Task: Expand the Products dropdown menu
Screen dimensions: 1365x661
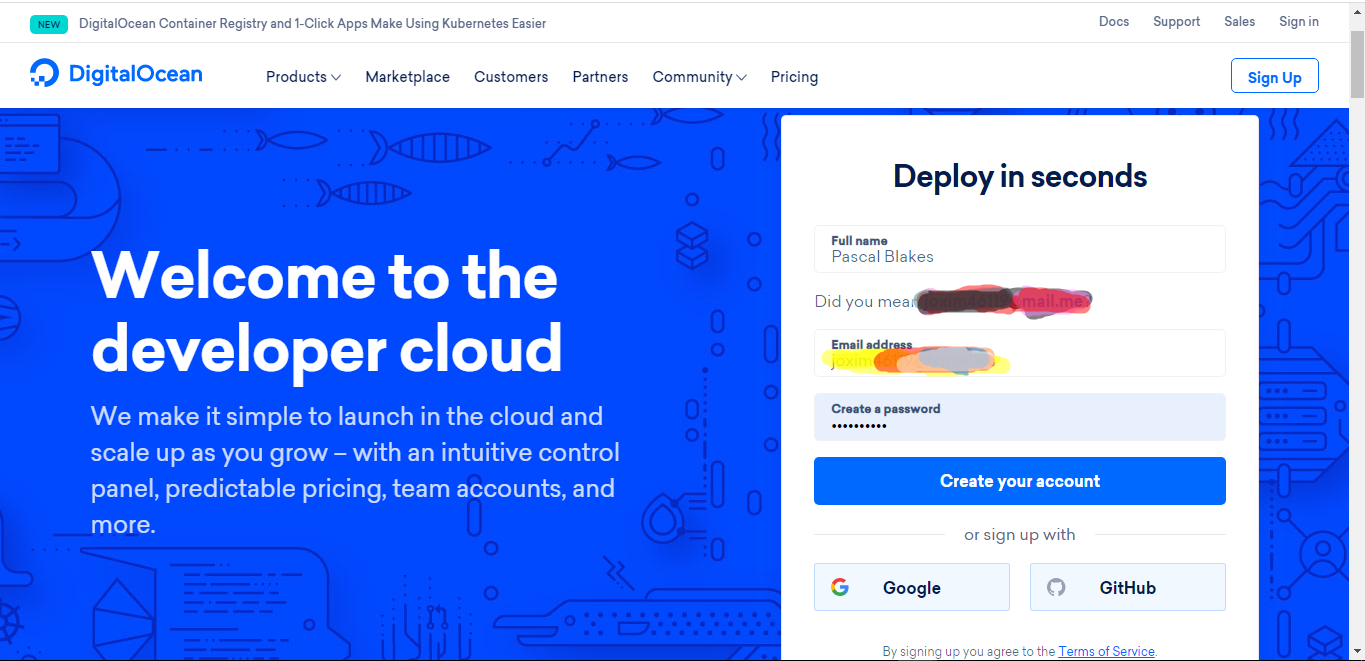Action: tap(303, 77)
